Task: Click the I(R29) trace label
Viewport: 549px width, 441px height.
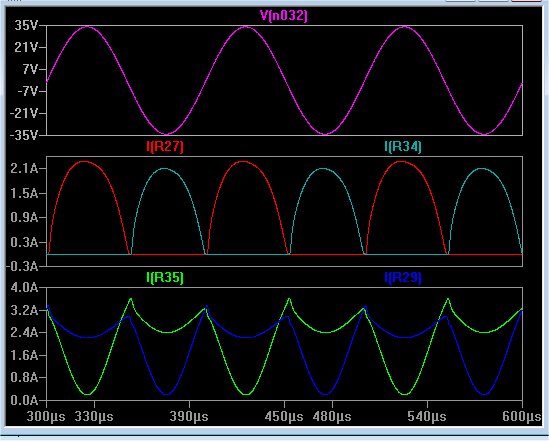Action: pyautogui.click(x=403, y=278)
